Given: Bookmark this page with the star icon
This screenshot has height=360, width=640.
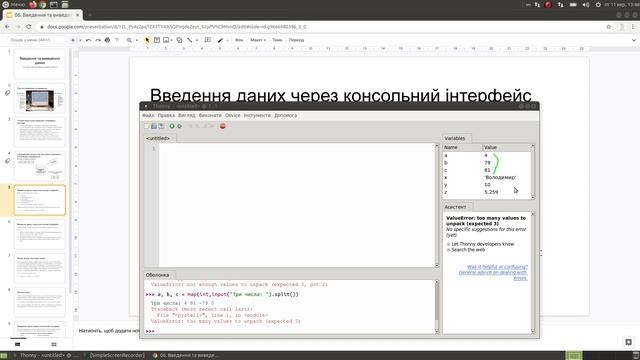Looking at the screenshot, I should 609,27.
